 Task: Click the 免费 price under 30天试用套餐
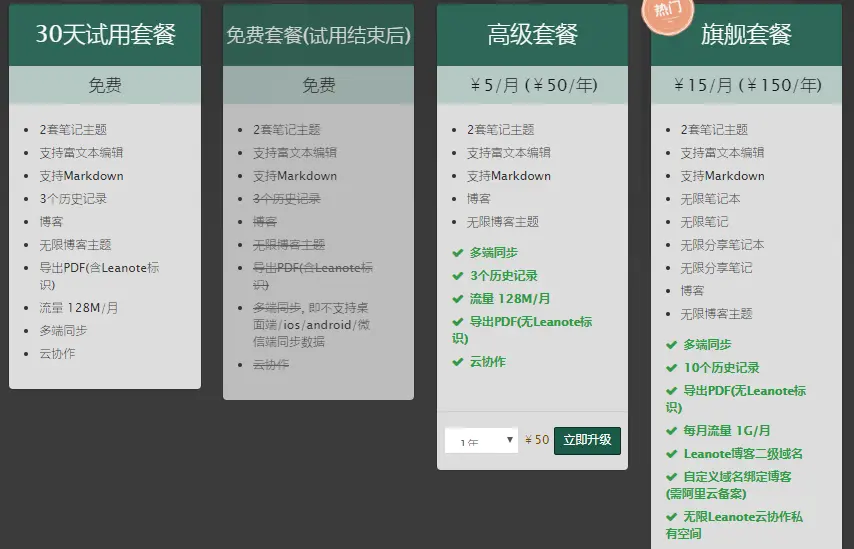(x=105, y=85)
